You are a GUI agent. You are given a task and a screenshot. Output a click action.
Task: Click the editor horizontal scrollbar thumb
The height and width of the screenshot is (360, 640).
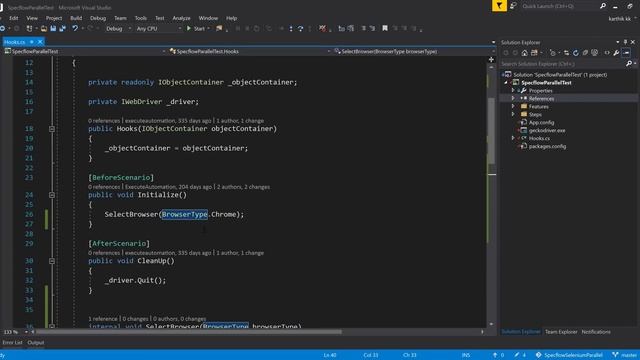189,332
